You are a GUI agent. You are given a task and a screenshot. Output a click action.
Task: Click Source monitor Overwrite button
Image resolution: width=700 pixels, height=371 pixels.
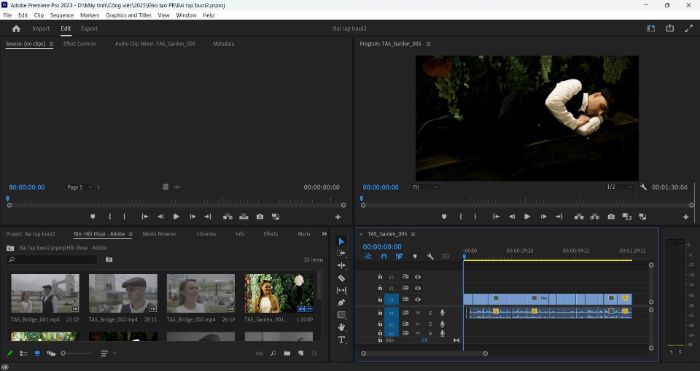pos(244,217)
